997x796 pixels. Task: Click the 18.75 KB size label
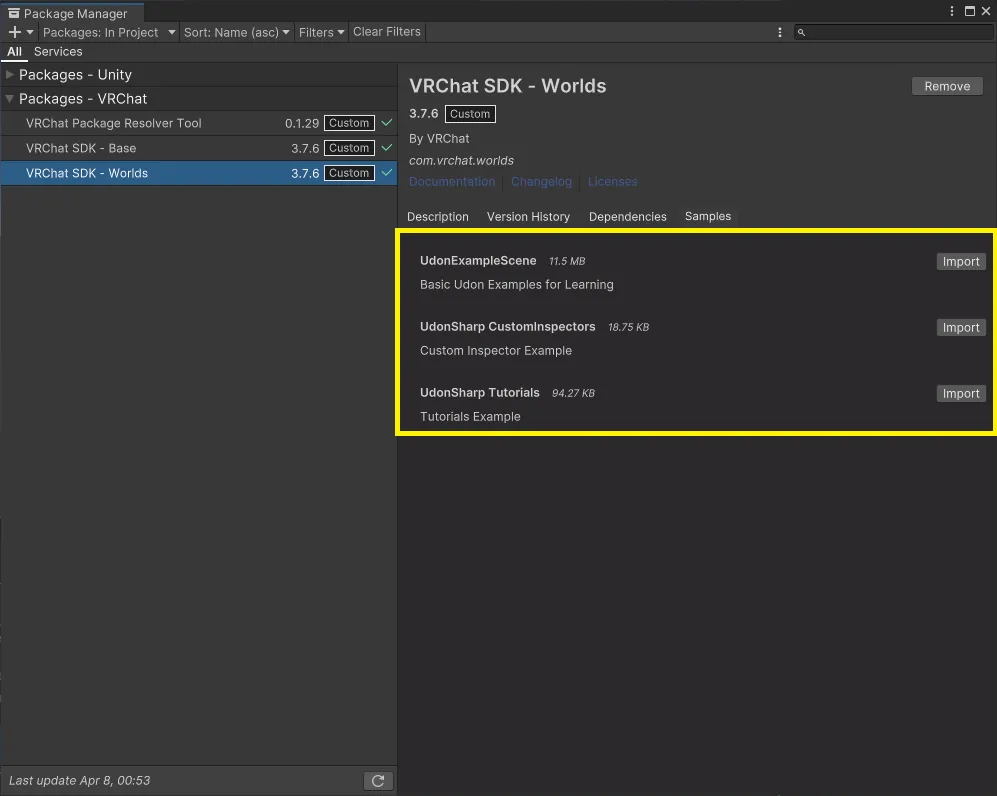628,327
